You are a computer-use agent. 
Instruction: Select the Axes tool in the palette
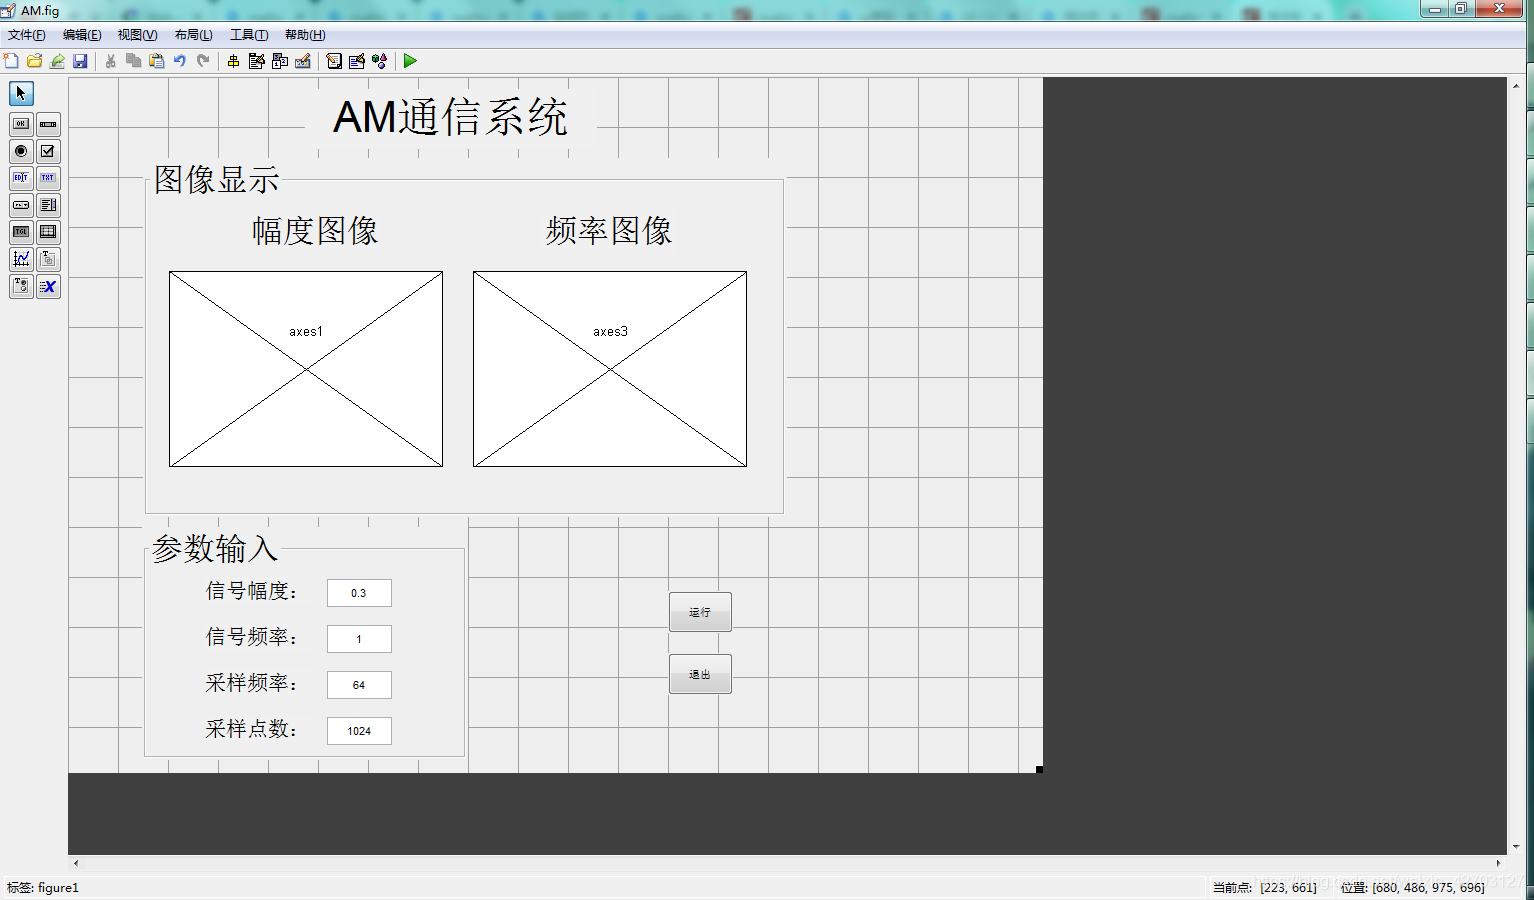[20, 259]
